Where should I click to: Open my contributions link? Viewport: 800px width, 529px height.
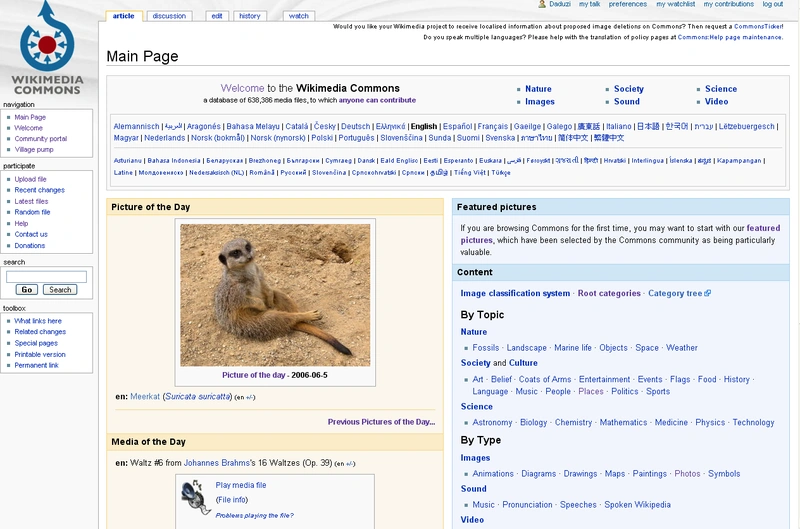tap(729, 4)
